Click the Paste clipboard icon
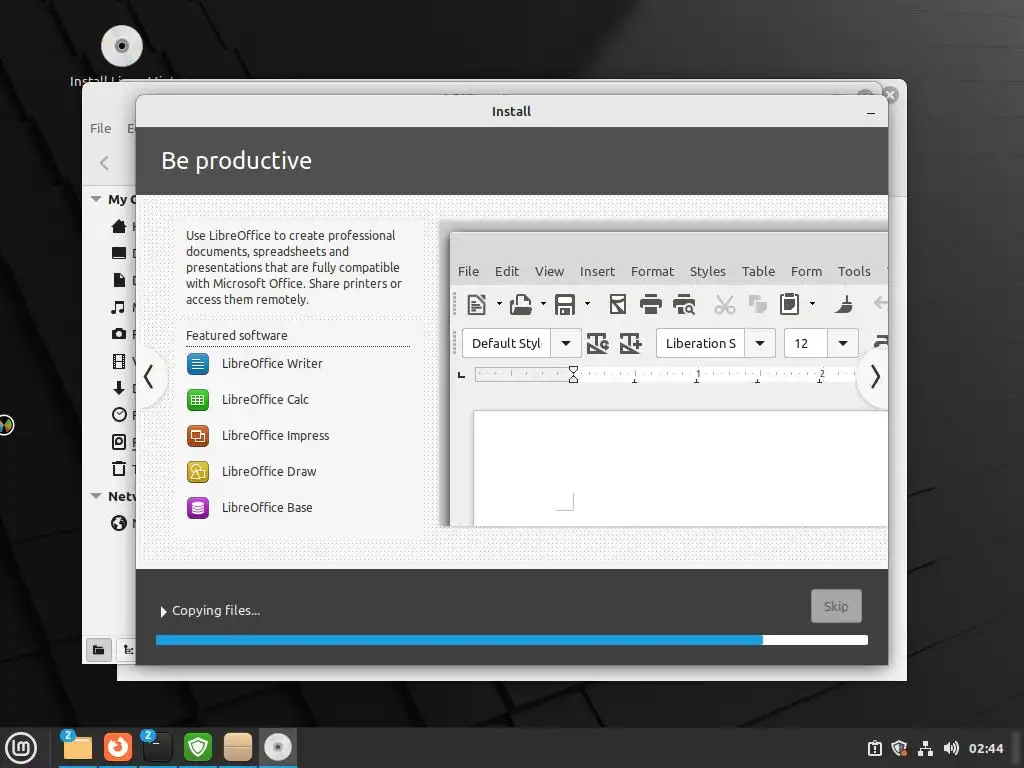The width and height of the screenshot is (1024, 768). [x=790, y=304]
